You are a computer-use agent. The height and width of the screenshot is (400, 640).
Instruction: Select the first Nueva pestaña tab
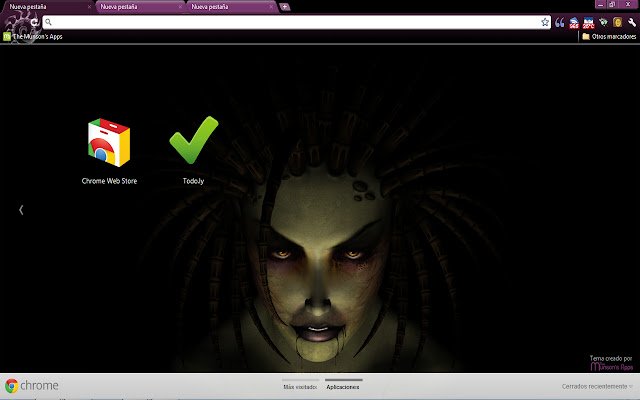point(48,7)
